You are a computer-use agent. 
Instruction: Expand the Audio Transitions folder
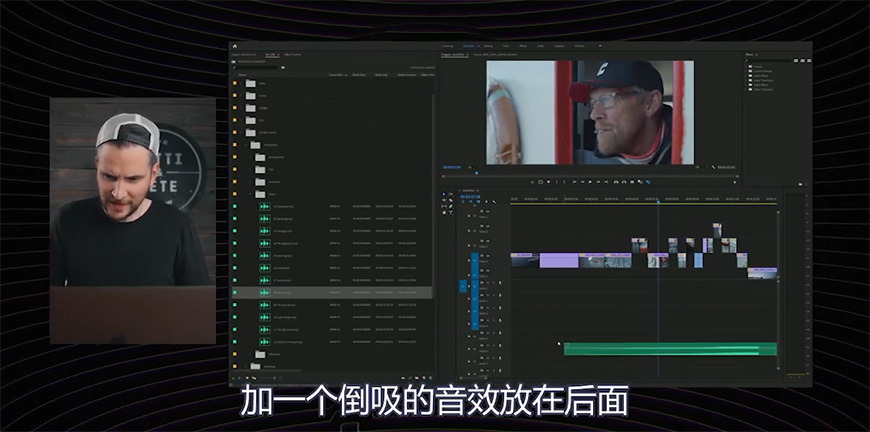coord(746,80)
